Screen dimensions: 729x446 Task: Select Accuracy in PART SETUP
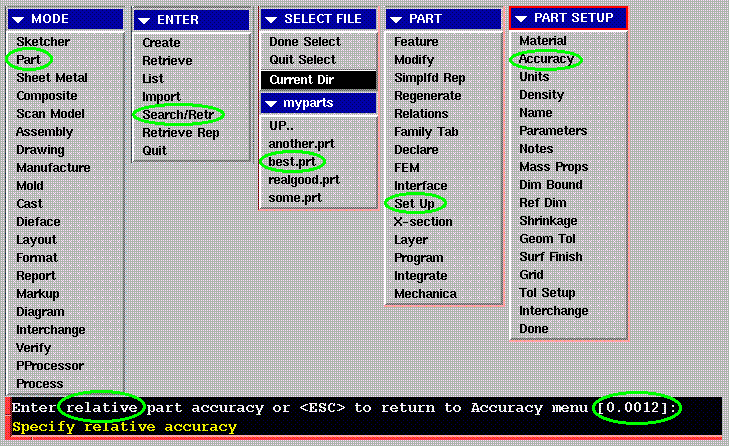pyautogui.click(x=546, y=59)
